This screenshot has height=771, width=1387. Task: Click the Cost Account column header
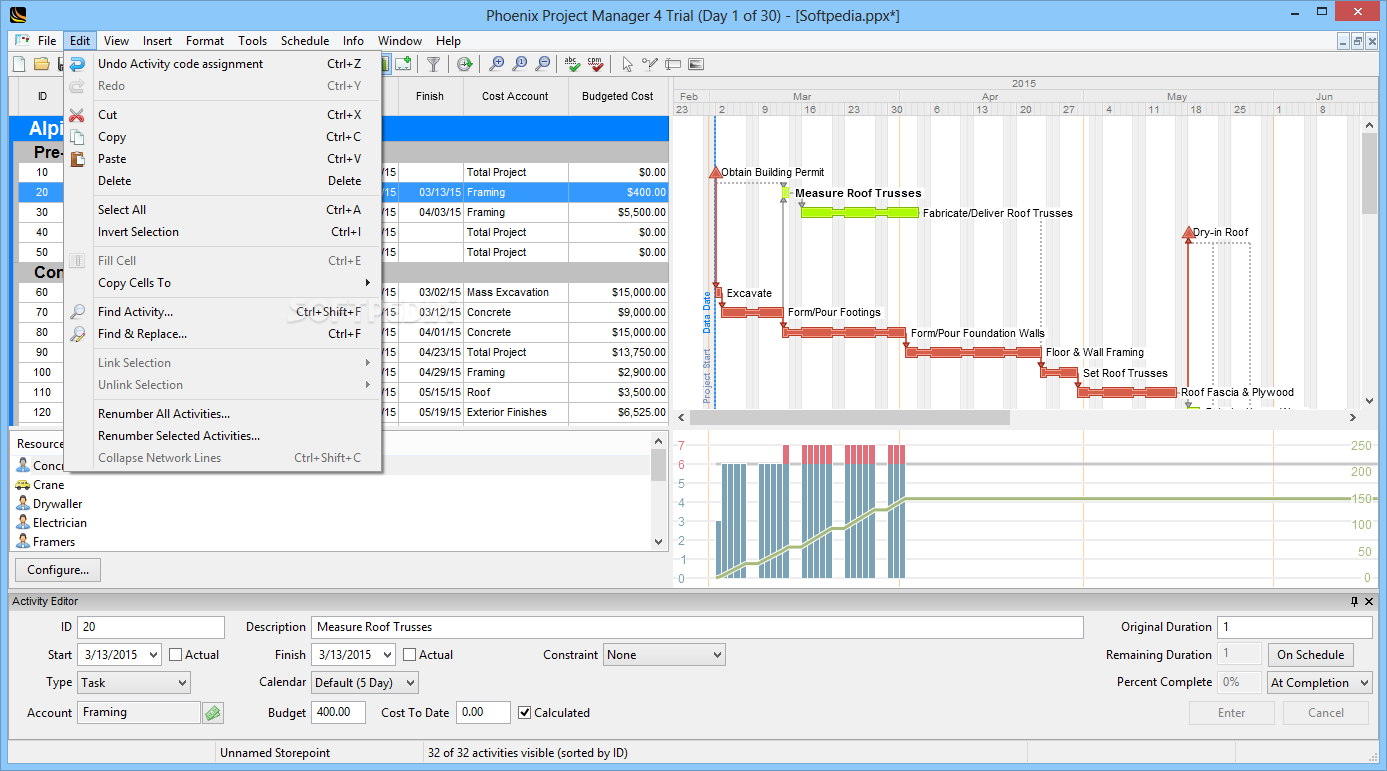point(515,97)
